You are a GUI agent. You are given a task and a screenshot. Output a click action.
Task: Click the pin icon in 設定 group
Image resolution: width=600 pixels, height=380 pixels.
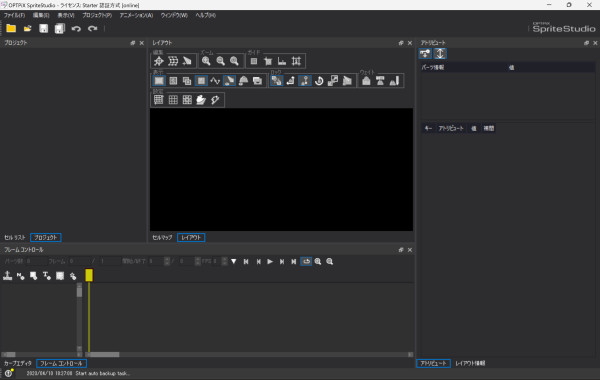coord(215,100)
